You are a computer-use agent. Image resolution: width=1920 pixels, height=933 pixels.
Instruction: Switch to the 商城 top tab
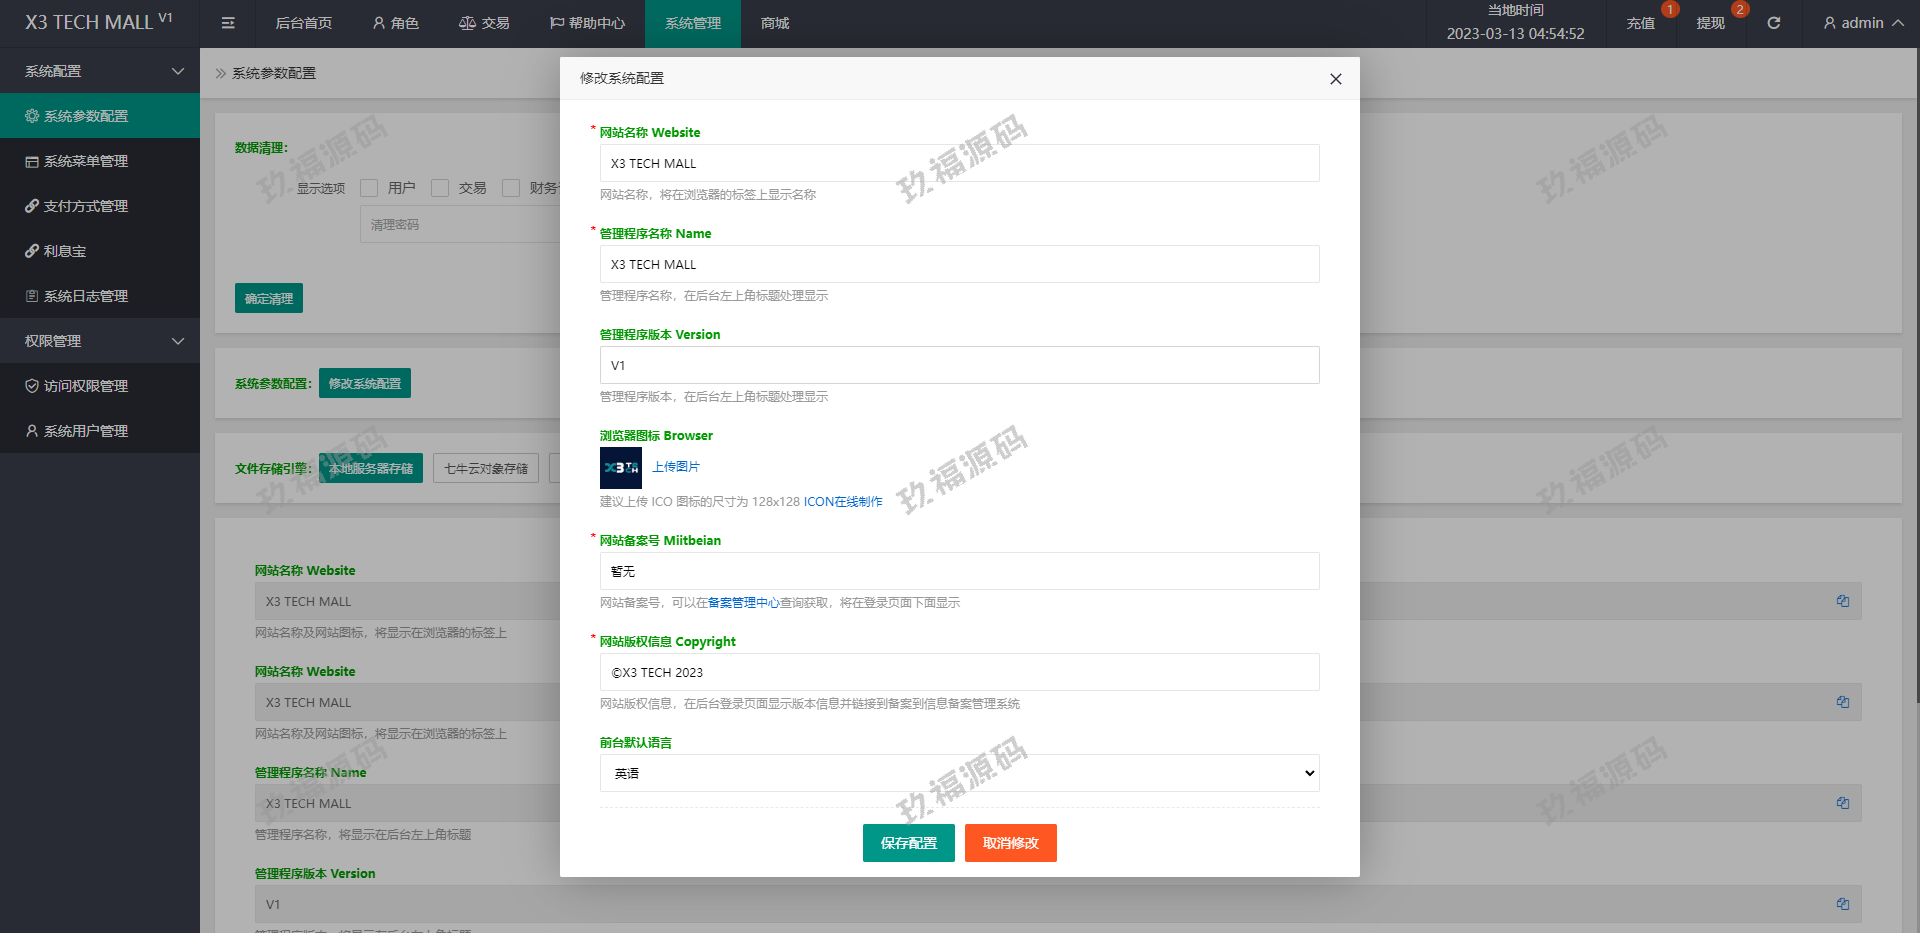coord(775,23)
